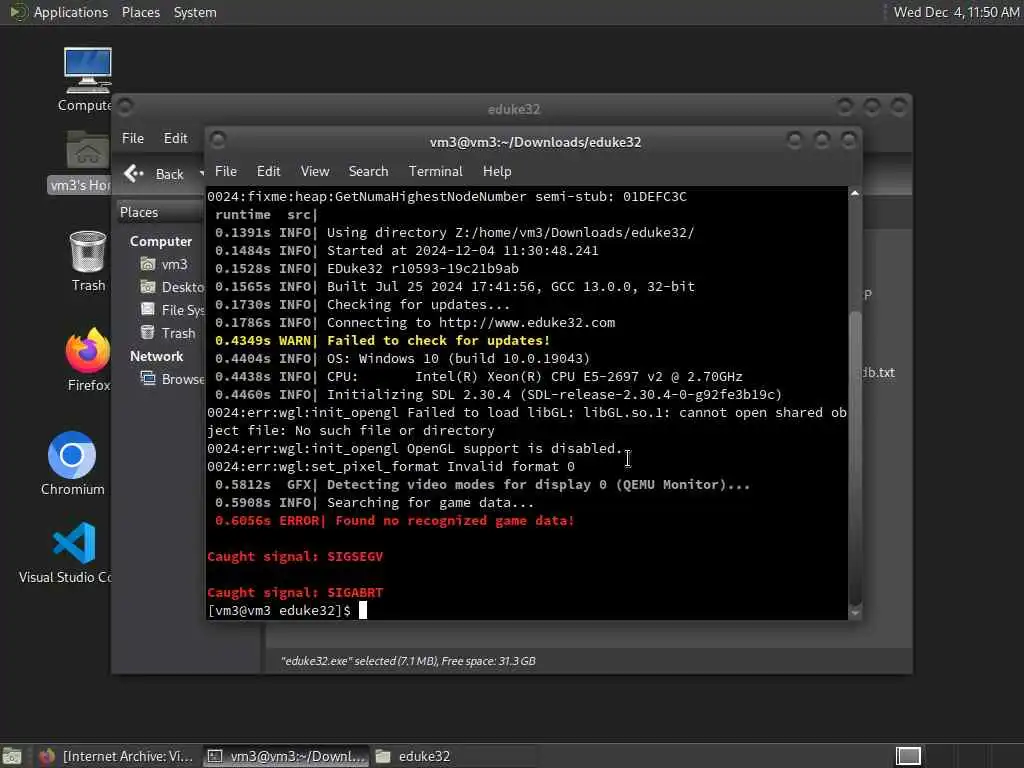Open the terminal View menu
The height and width of the screenshot is (768, 1024).
pyautogui.click(x=315, y=171)
